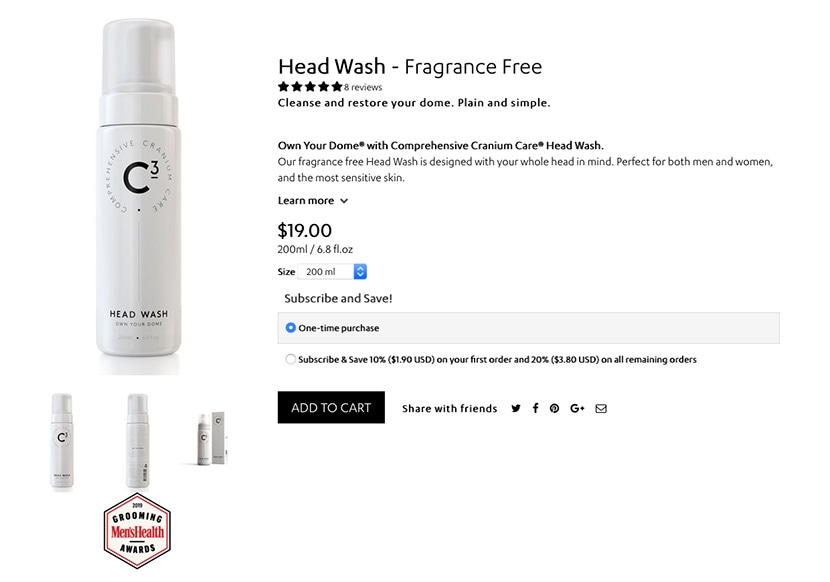
Task: Share product on Twitter icon
Action: click(516, 408)
